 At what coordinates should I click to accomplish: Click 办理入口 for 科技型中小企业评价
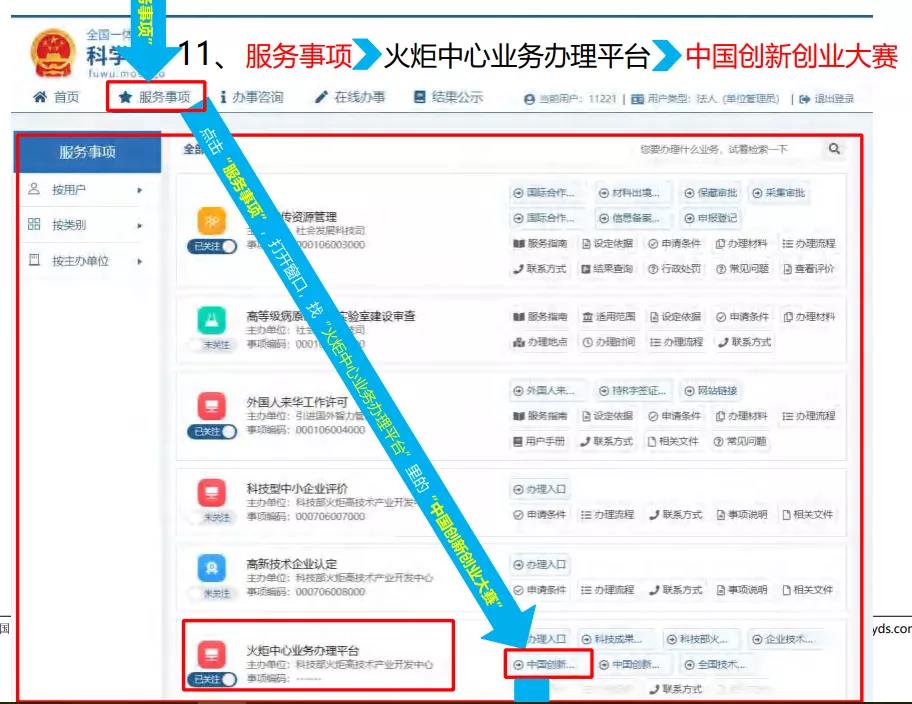pyautogui.click(x=540, y=489)
